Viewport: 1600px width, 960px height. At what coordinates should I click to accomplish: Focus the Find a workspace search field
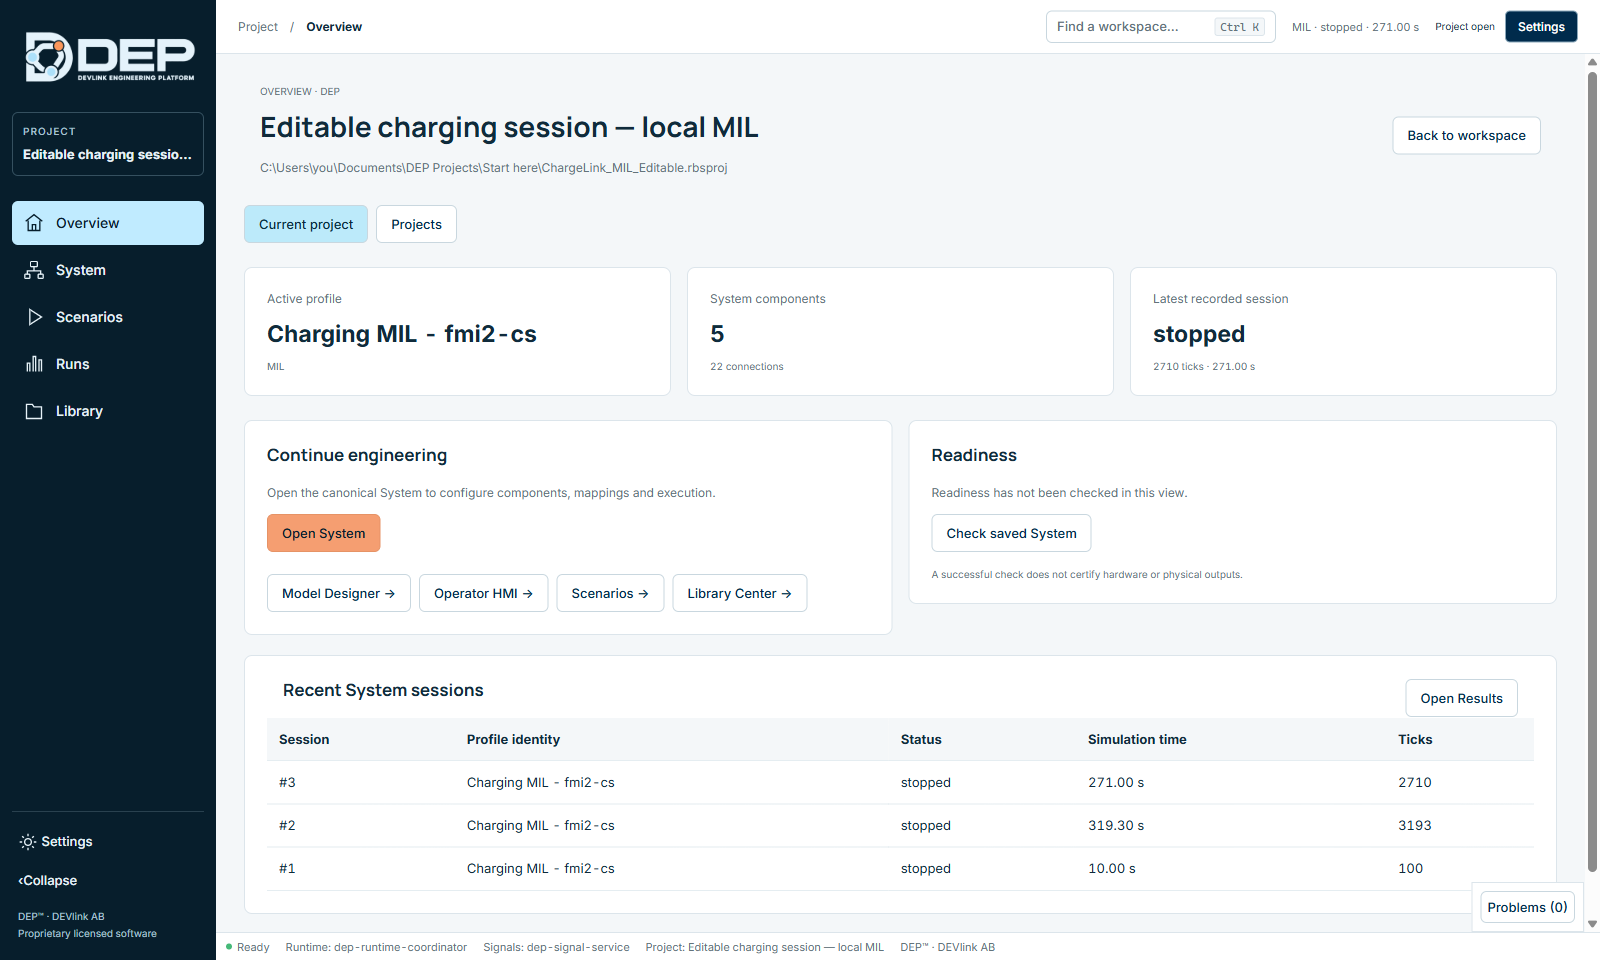pyautogui.click(x=1160, y=27)
